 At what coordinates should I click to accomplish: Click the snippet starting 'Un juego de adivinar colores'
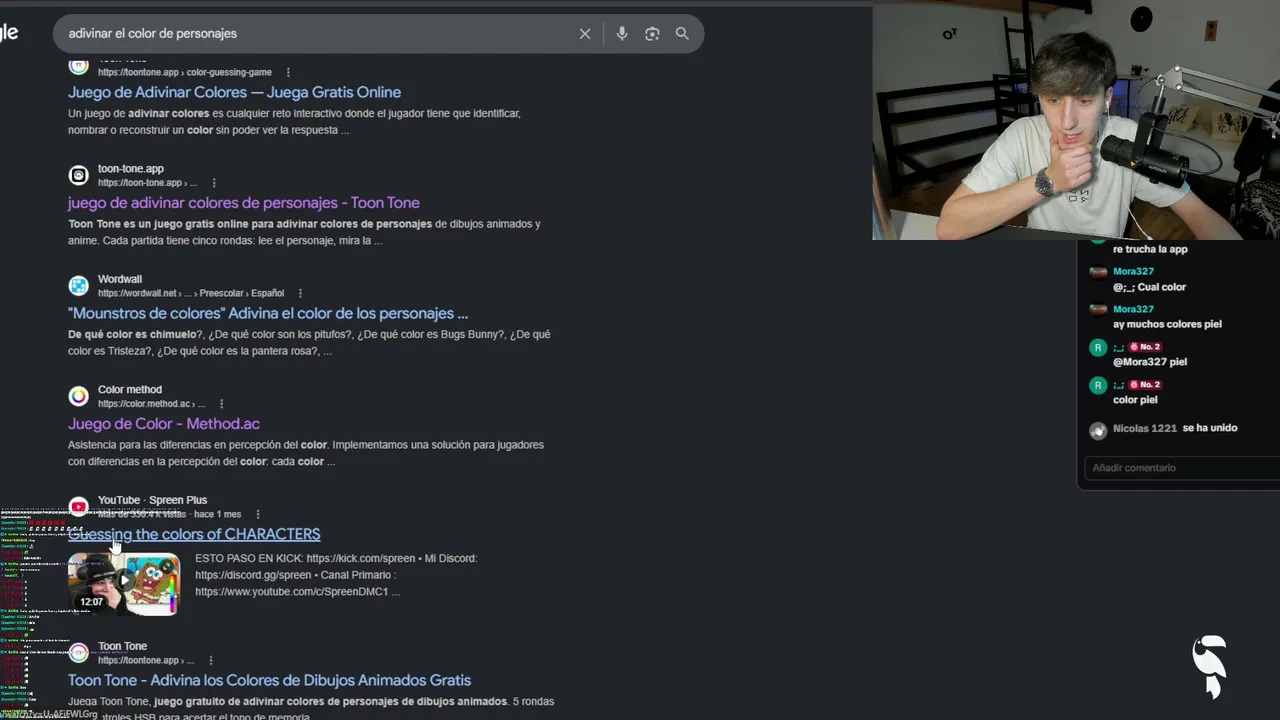point(294,122)
